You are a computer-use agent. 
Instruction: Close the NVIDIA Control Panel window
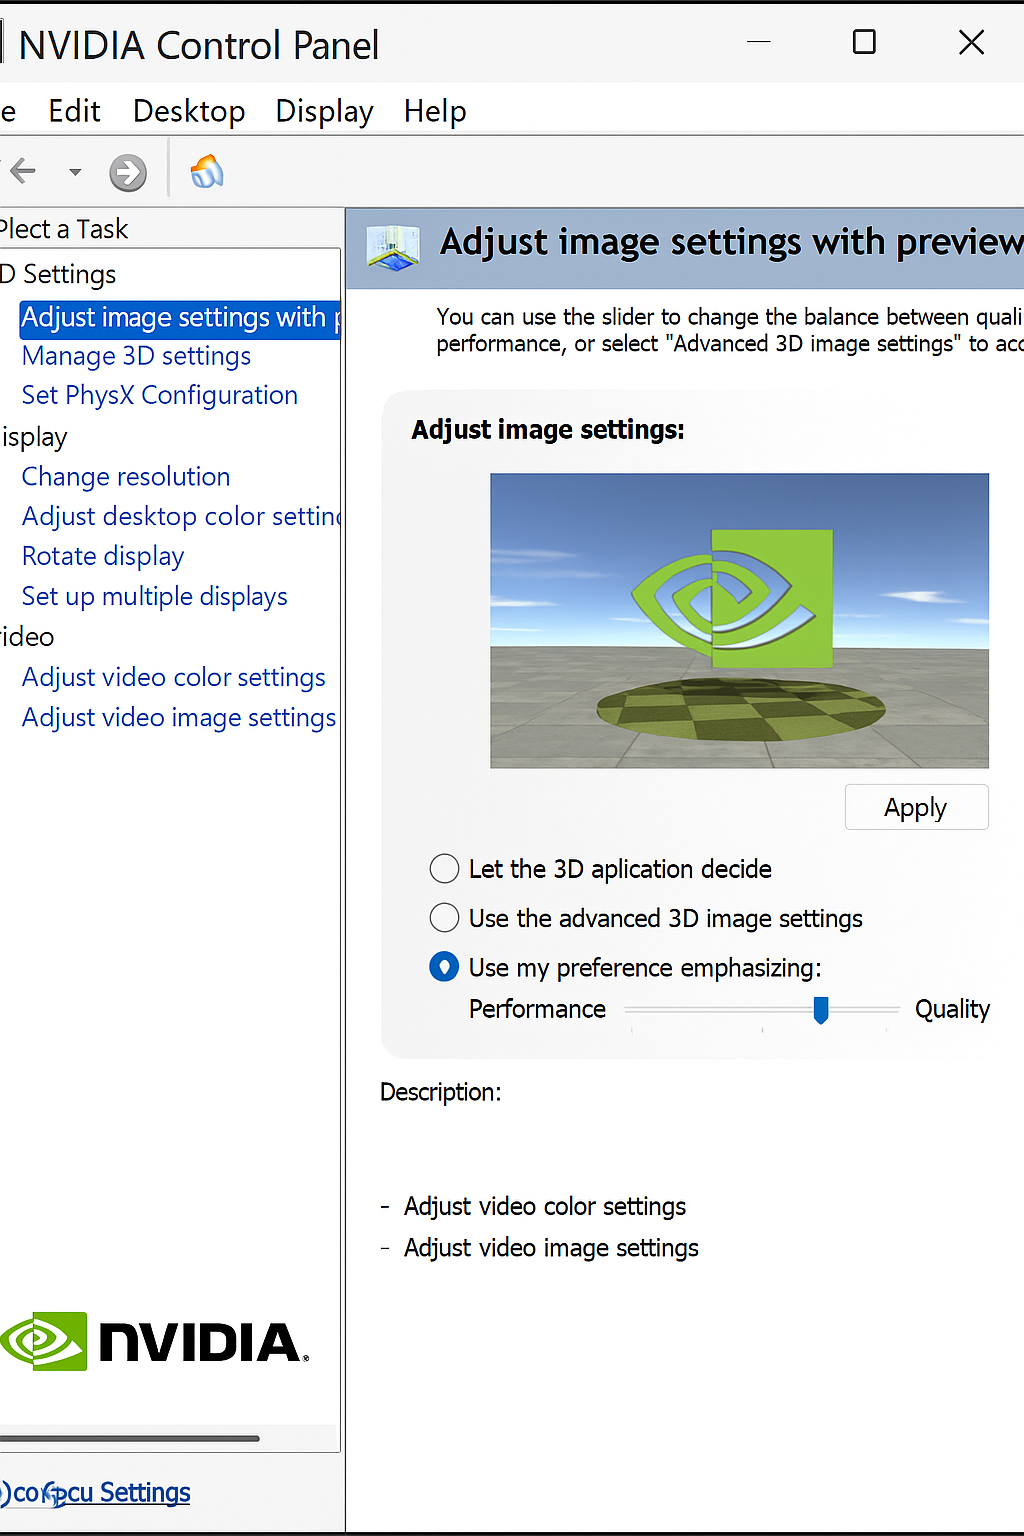(x=971, y=42)
